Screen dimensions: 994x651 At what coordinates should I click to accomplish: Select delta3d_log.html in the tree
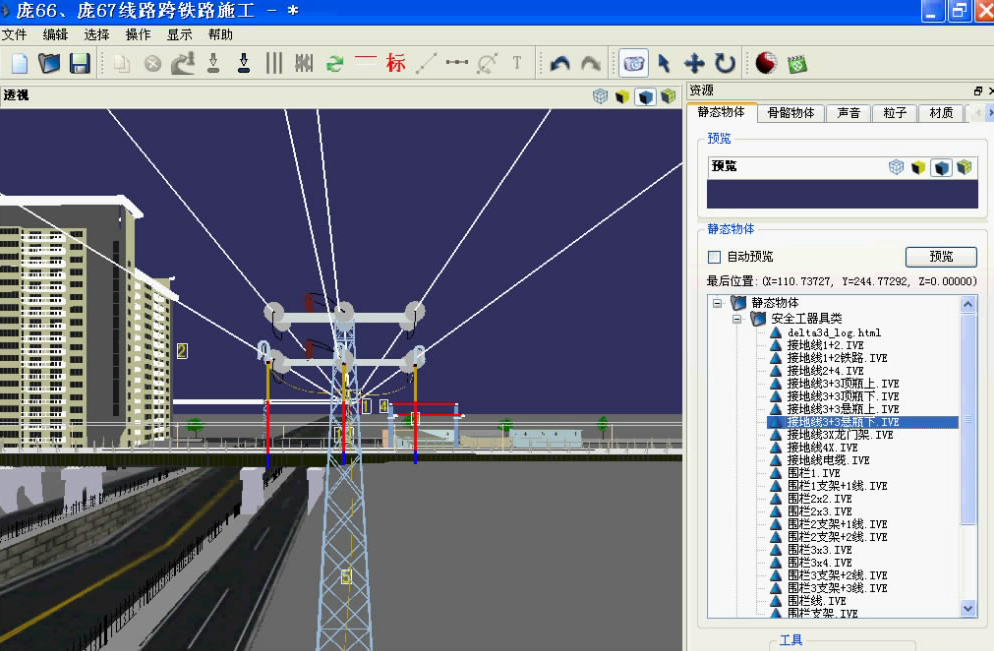(834, 333)
